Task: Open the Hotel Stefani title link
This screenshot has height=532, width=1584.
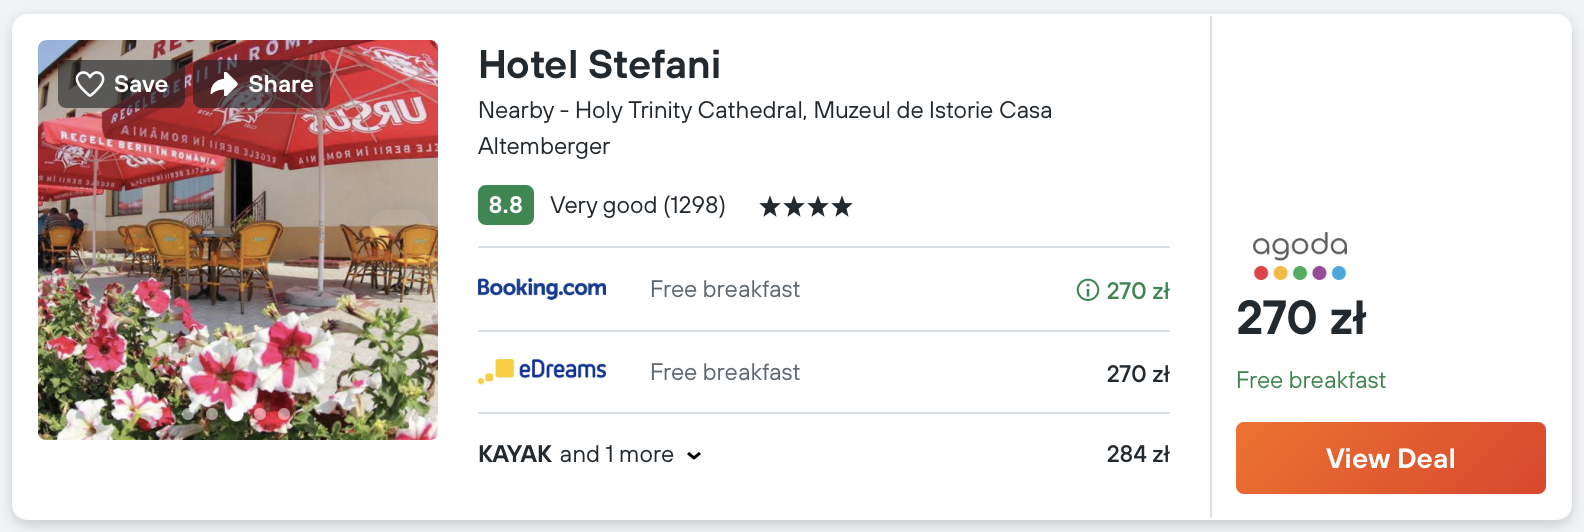Action: click(599, 65)
